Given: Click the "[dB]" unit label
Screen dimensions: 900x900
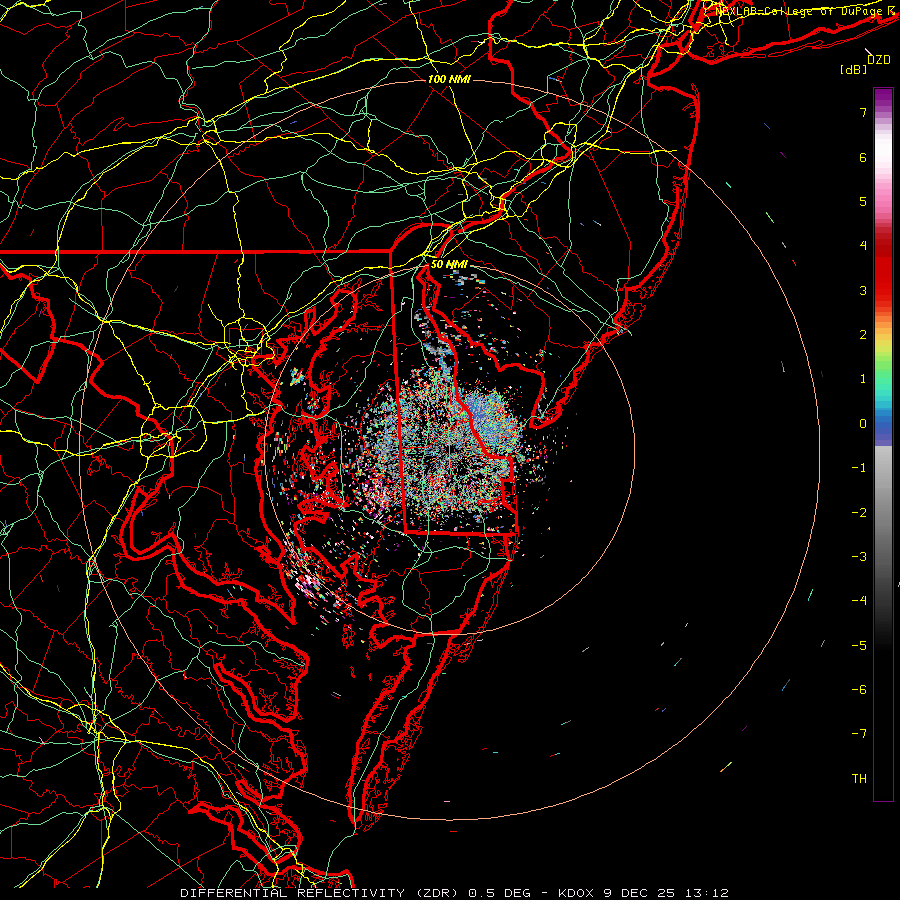Looking at the screenshot, I should point(854,70).
